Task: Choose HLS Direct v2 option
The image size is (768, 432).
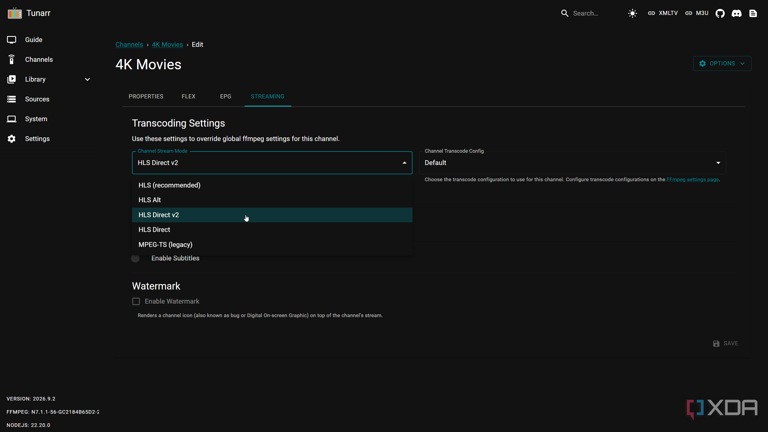Action: click(272, 215)
